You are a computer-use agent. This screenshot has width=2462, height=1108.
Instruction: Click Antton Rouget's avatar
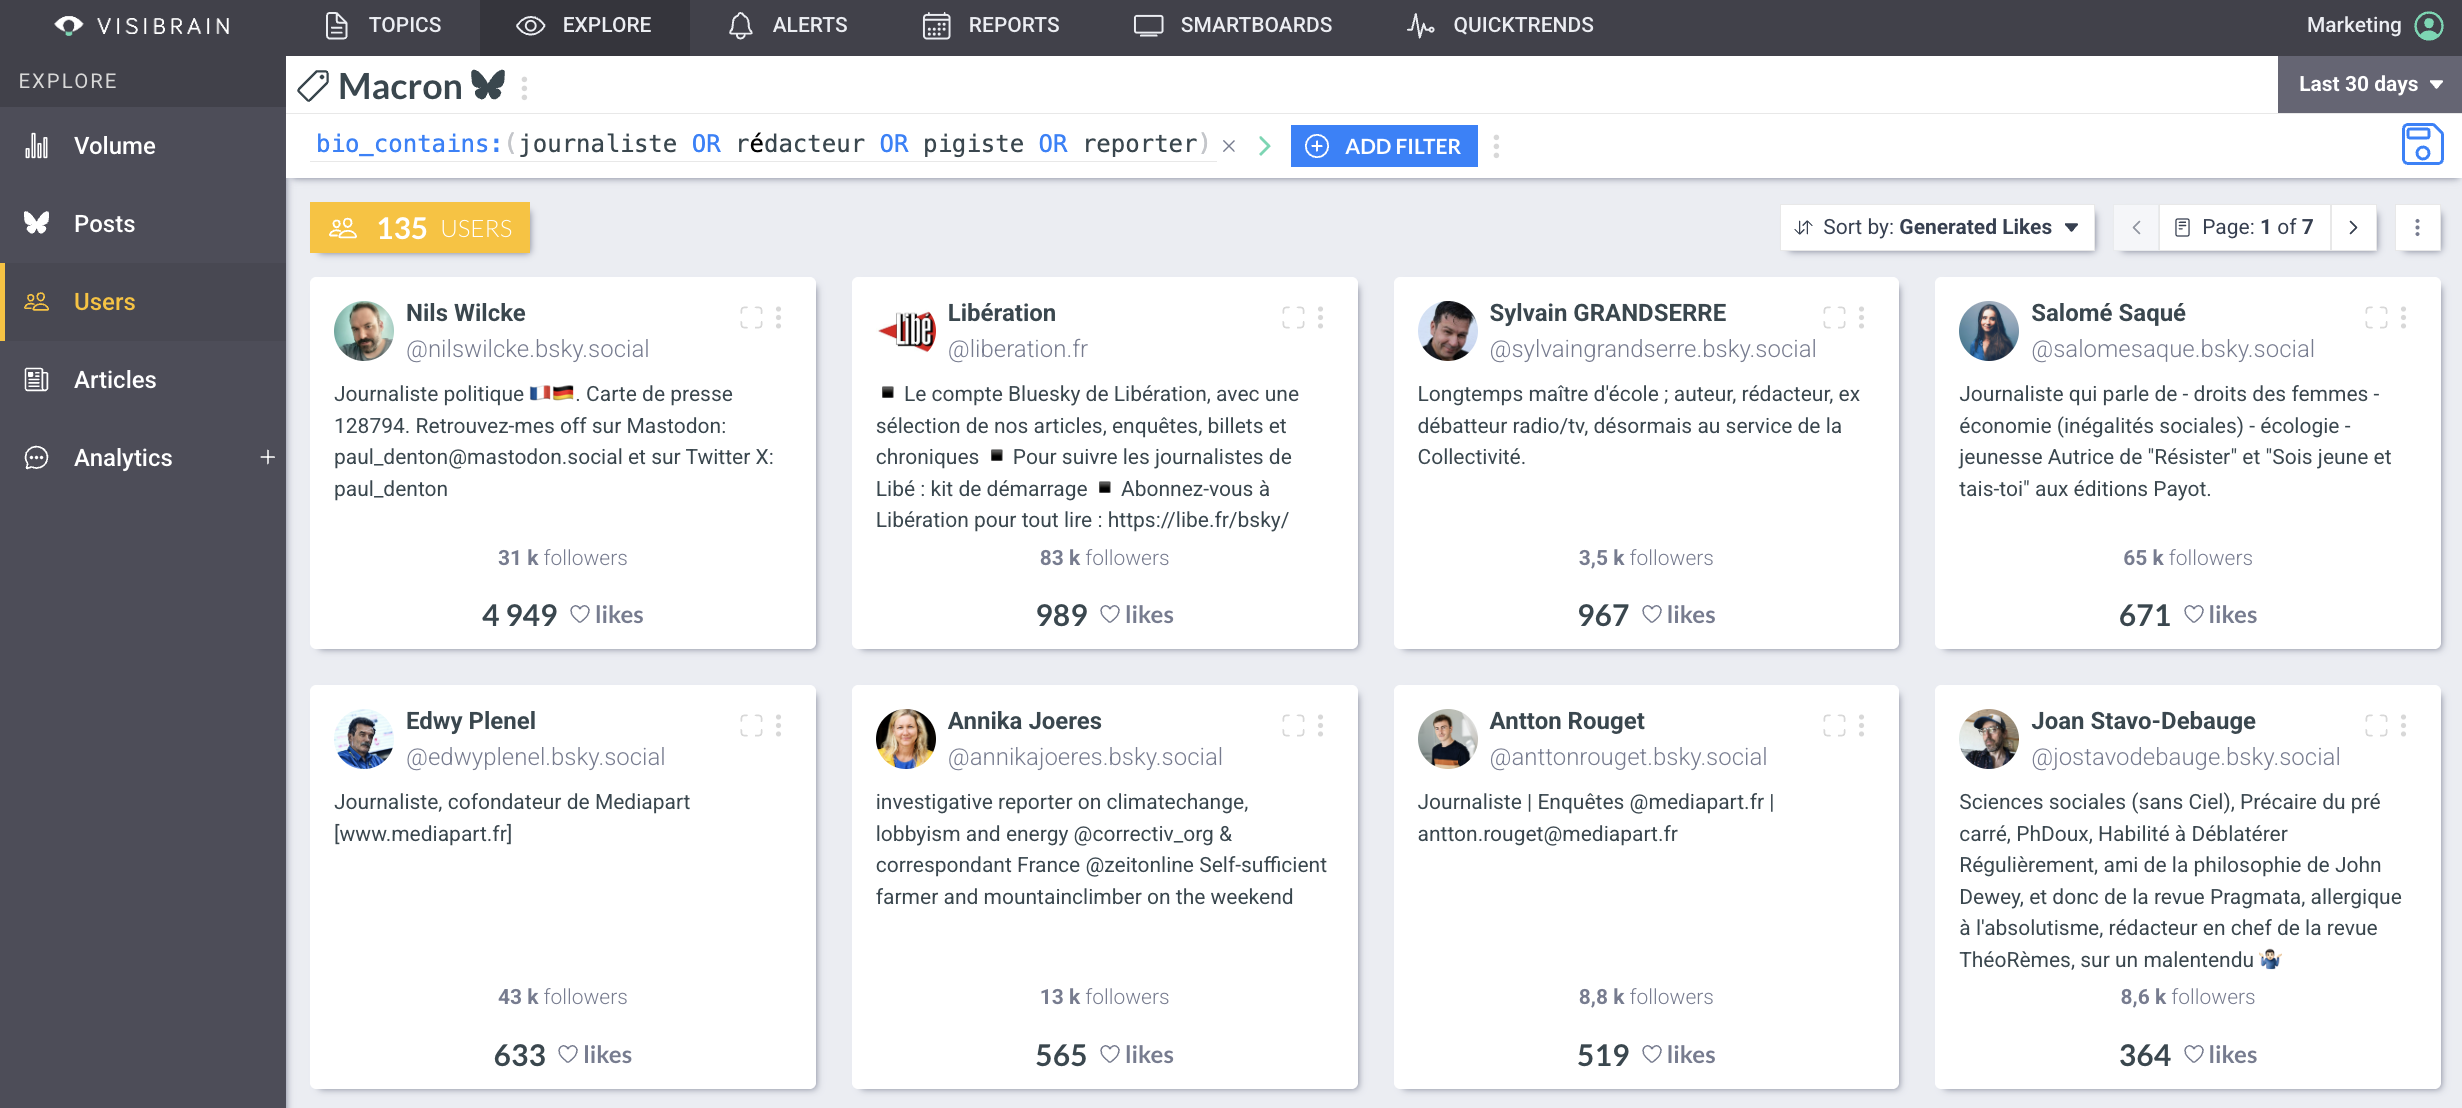(x=1448, y=739)
